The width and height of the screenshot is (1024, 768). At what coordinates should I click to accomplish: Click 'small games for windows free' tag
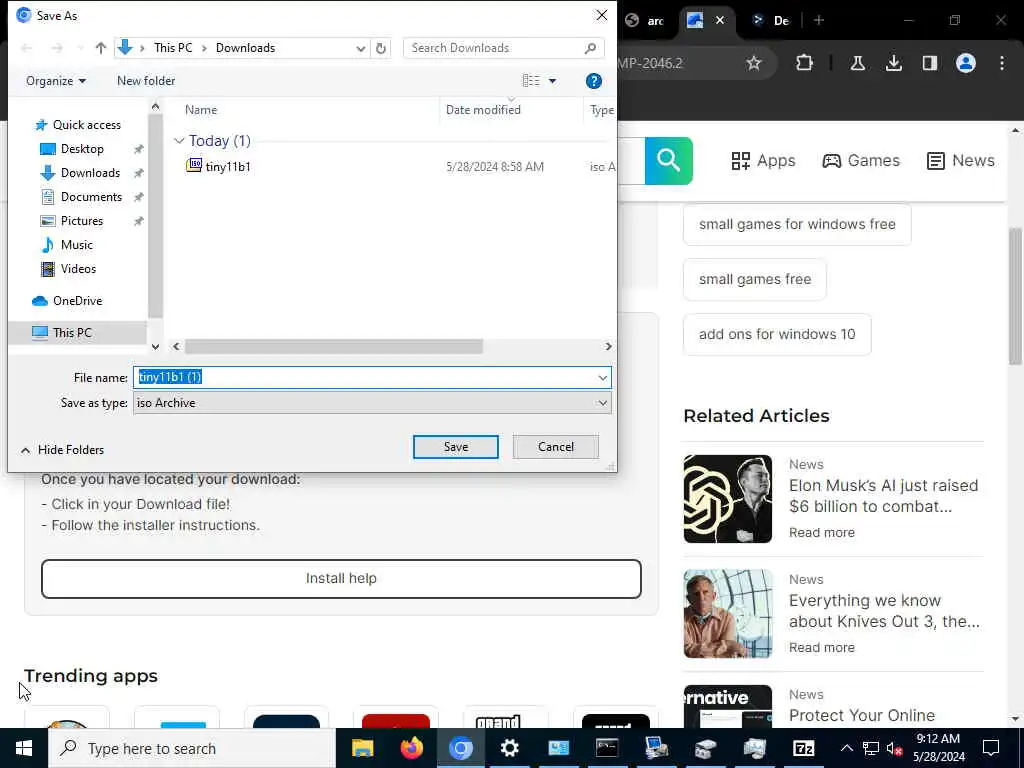click(x=797, y=225)
